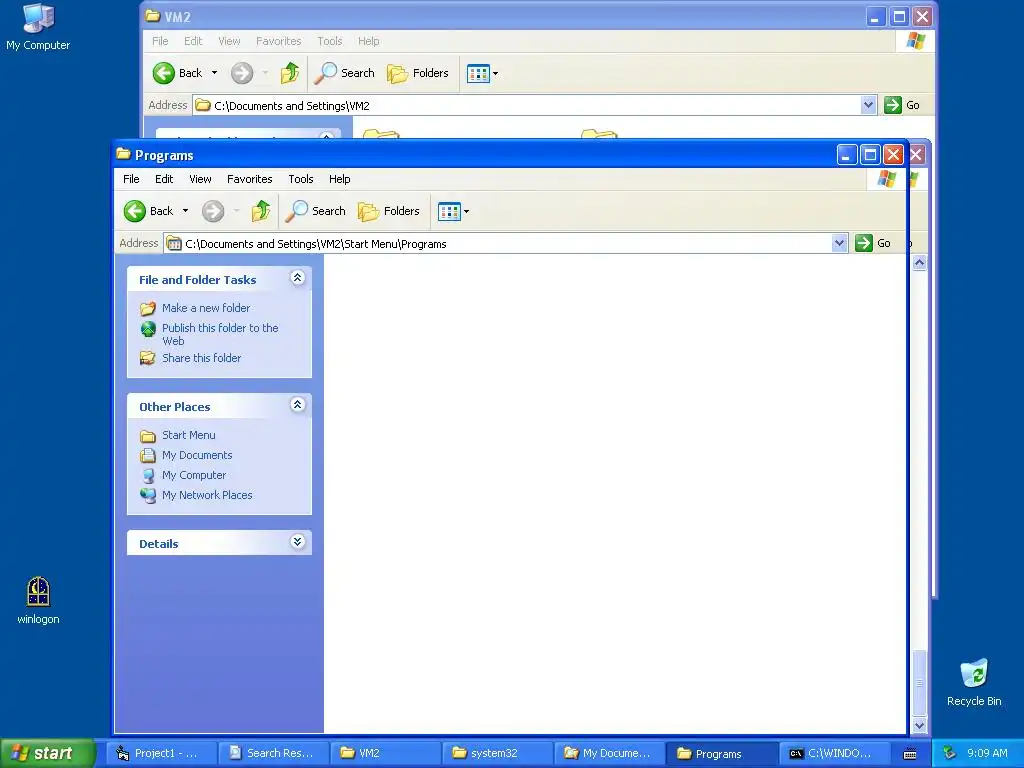Go up one level in VM2 window

[x=289, y=73]
